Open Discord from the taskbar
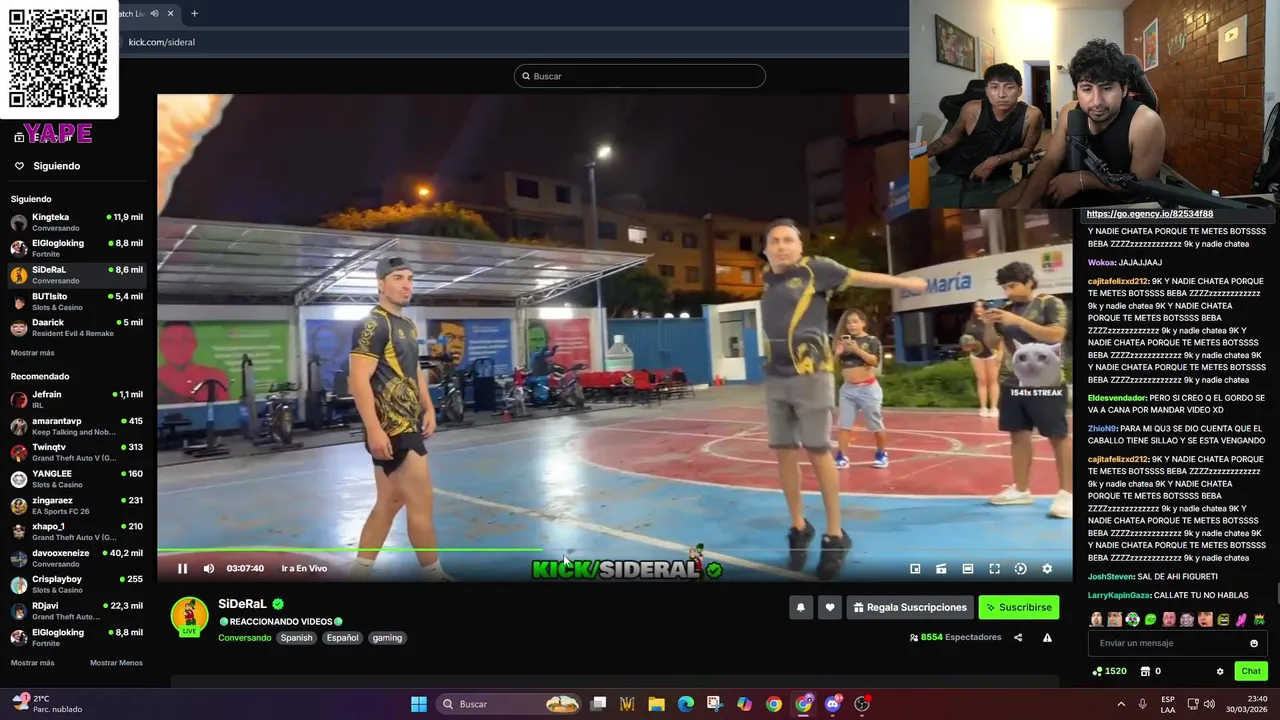This screenshot has width=1280, height=720. [x=833, y=704]
